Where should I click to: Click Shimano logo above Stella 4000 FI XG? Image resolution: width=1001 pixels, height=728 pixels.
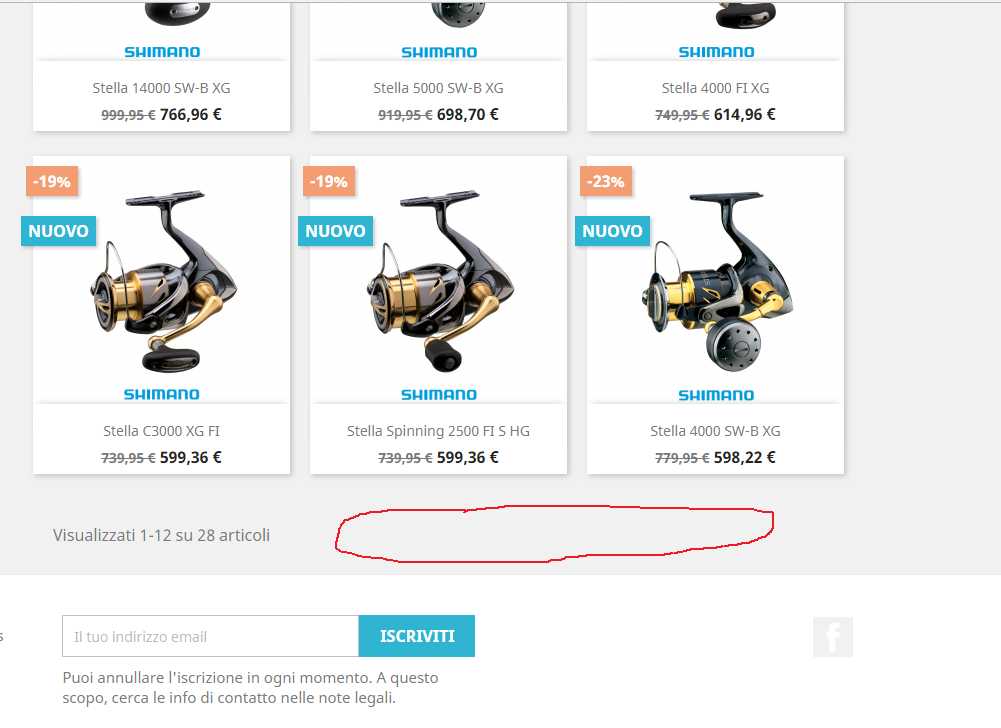click(716, 52)
